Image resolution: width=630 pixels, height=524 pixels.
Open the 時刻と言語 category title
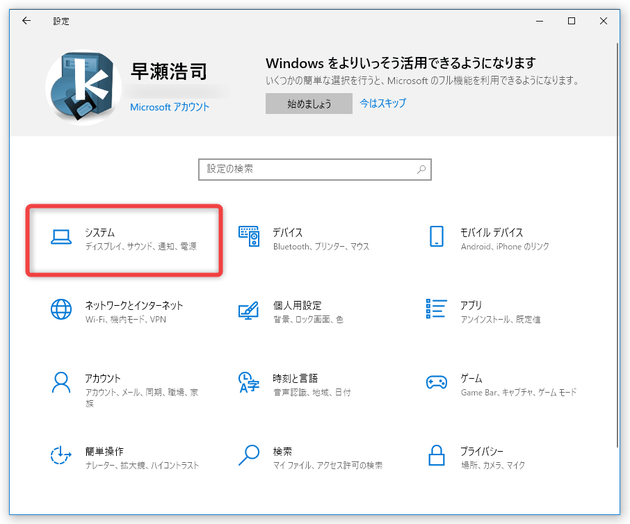point(295,378)
